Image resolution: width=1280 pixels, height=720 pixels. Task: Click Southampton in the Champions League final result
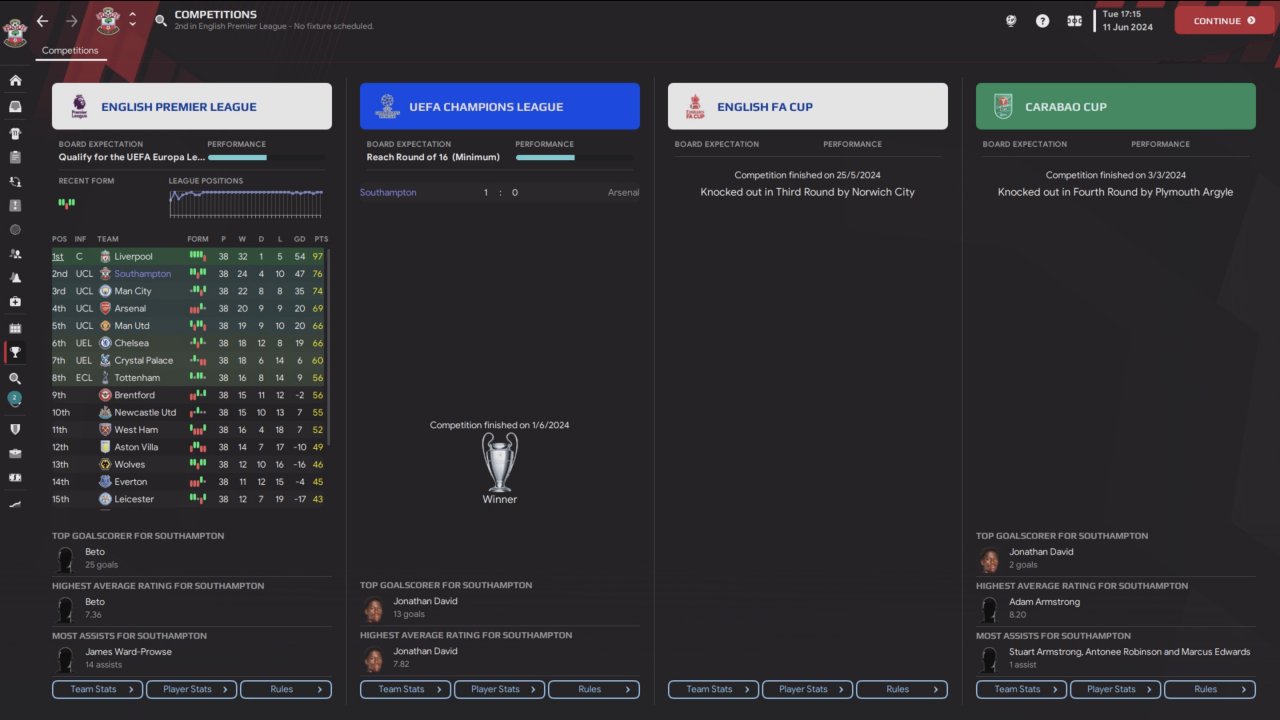click(388, 192)
